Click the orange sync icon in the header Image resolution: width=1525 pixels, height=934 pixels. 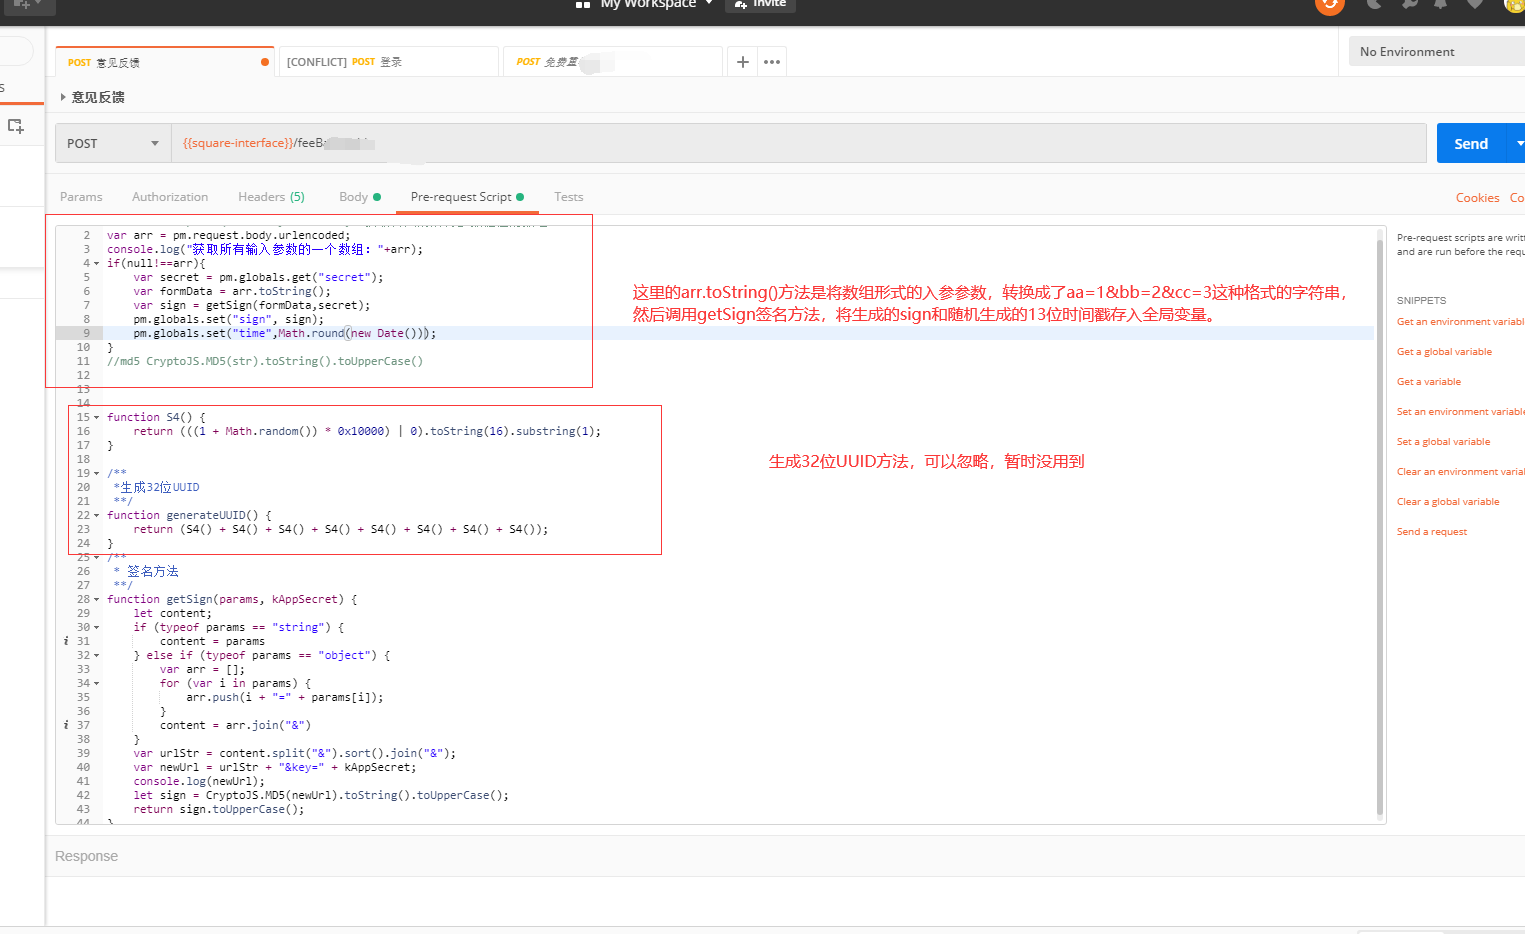click(x=1329, y=5)
